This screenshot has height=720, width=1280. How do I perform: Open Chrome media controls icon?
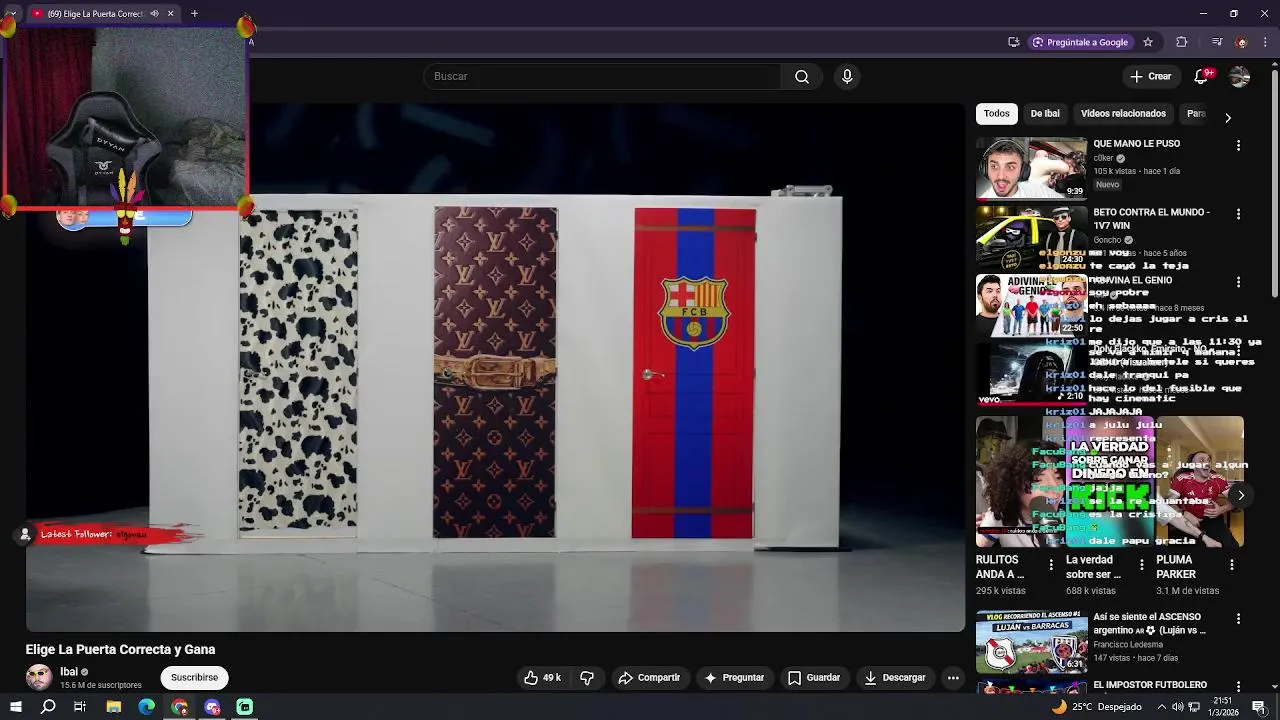click(x=1217, y=42)
